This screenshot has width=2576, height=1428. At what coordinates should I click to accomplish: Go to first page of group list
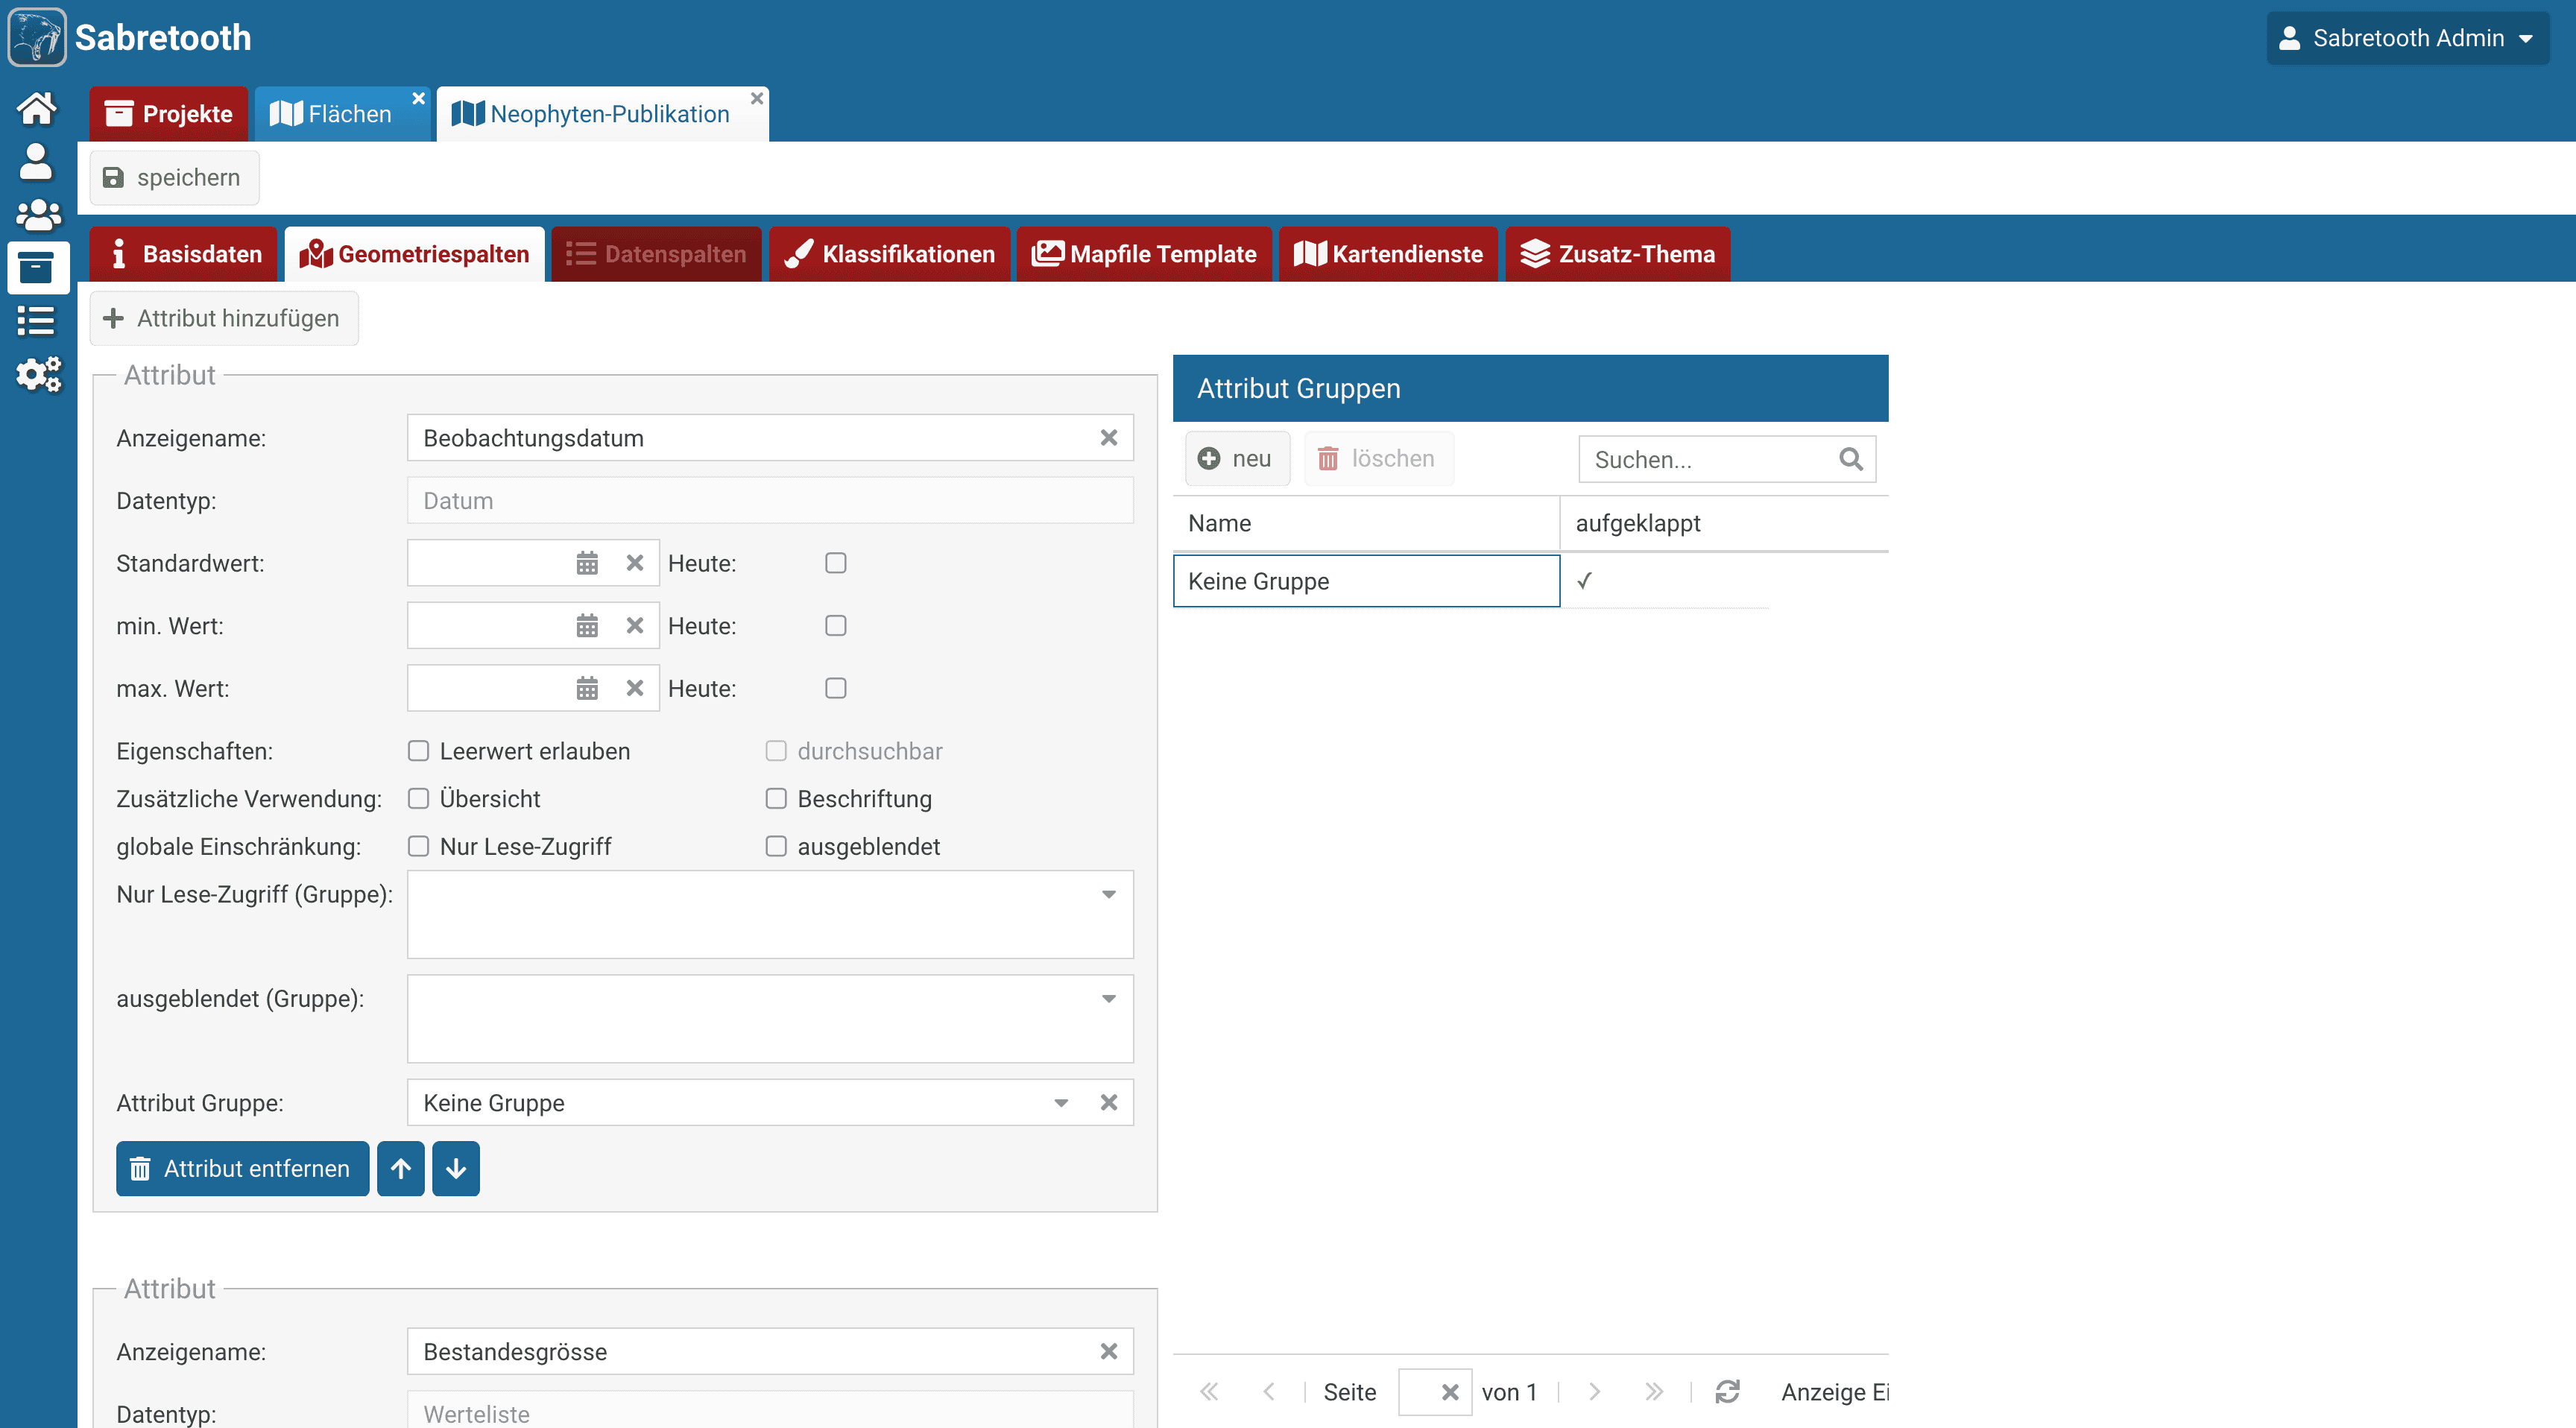(x=1209, y=1392)
